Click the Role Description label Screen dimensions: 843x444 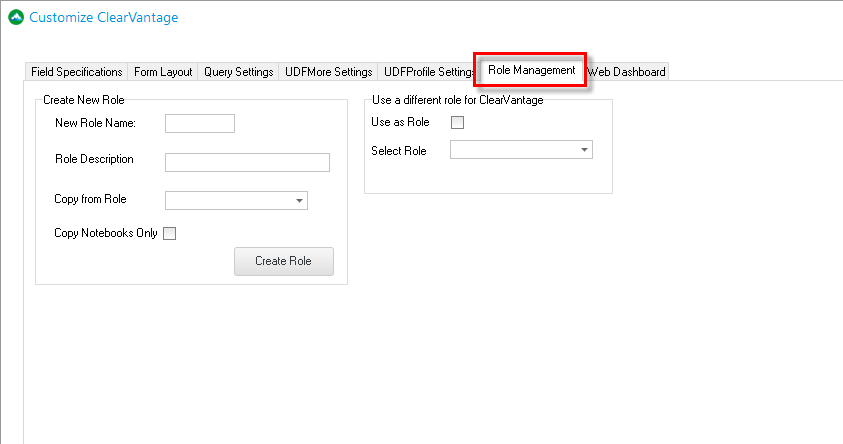point(95,159)
